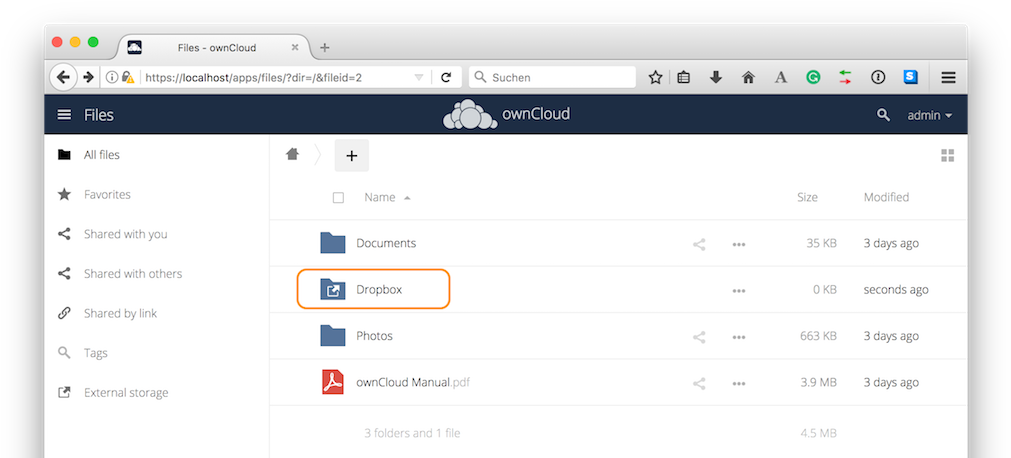Click the 3.9 MB size value
This screenshot has height=458, width=1011.
(819, 383)
